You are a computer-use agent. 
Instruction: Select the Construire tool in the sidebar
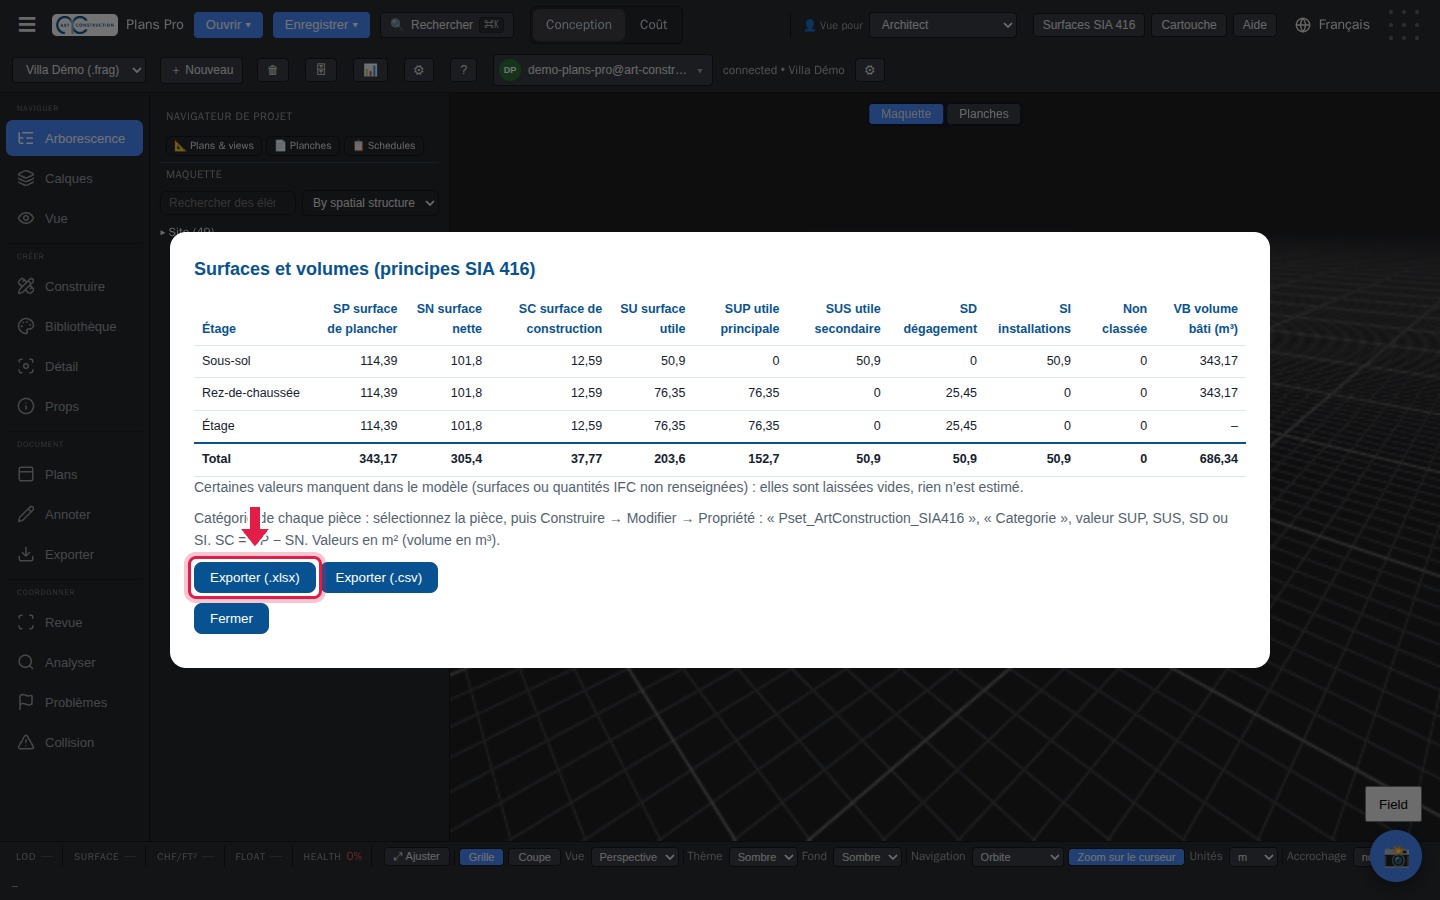pyautogui.click(x=74, y=286)
